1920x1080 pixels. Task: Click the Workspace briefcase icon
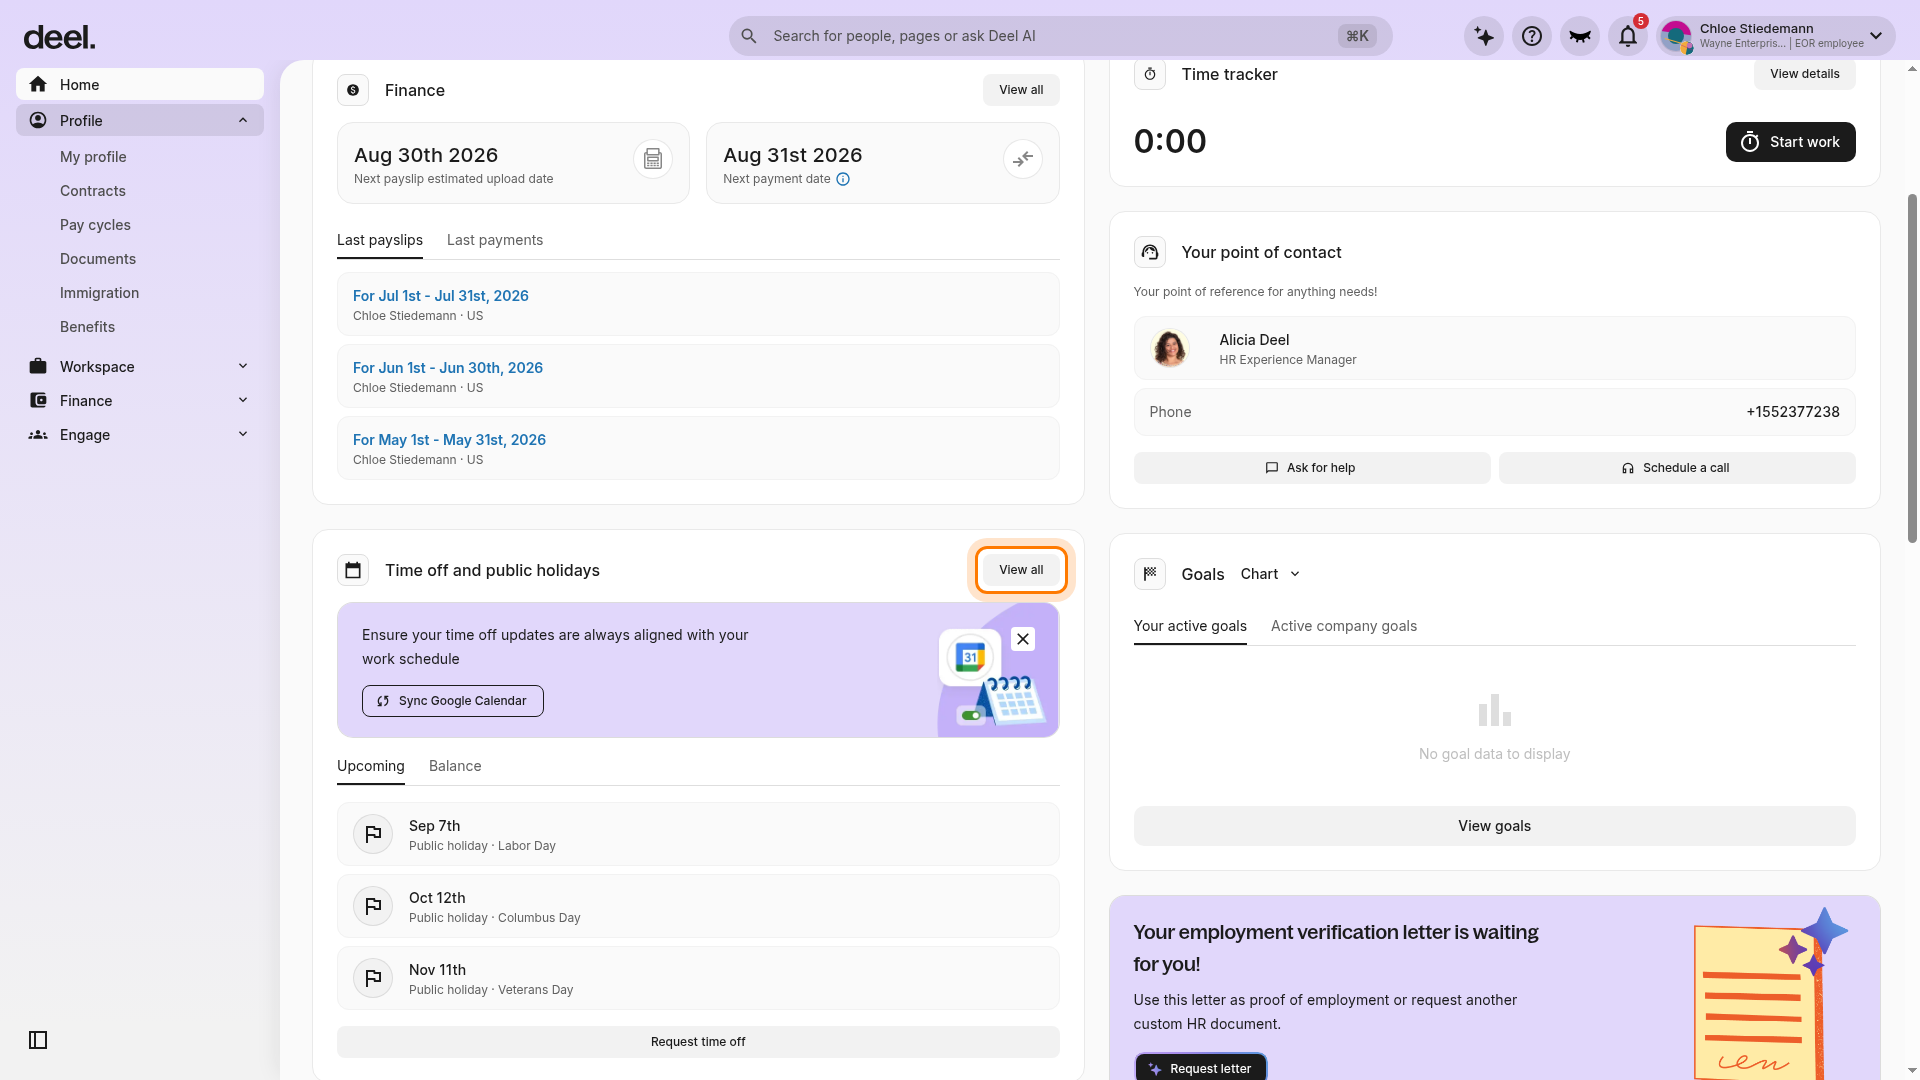click(38, 366)
